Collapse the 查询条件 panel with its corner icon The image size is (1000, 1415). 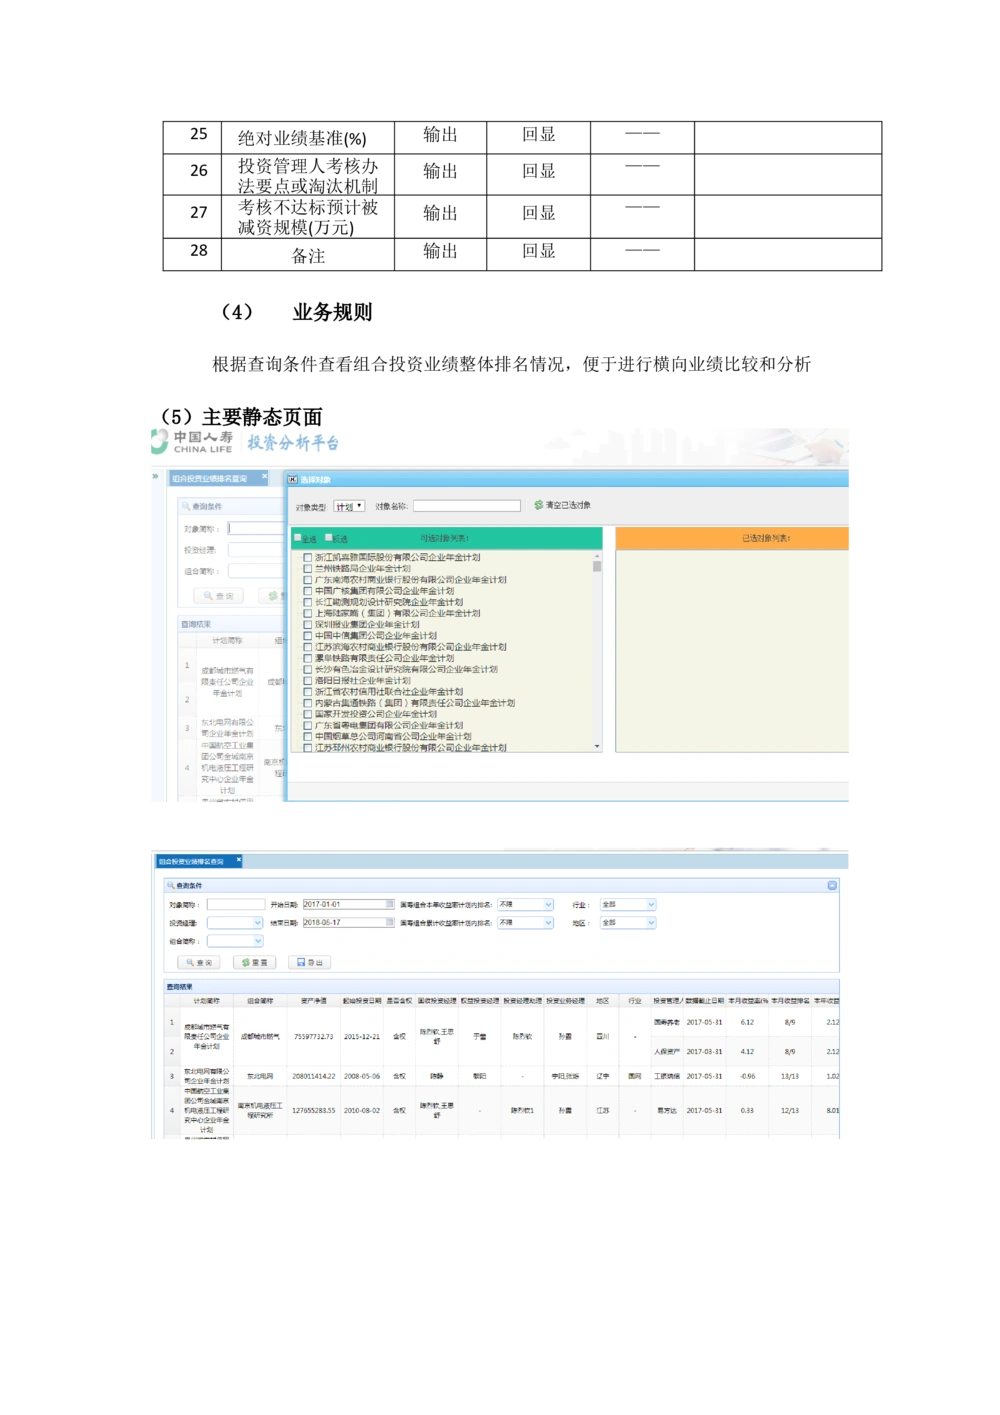click(832, 885)
